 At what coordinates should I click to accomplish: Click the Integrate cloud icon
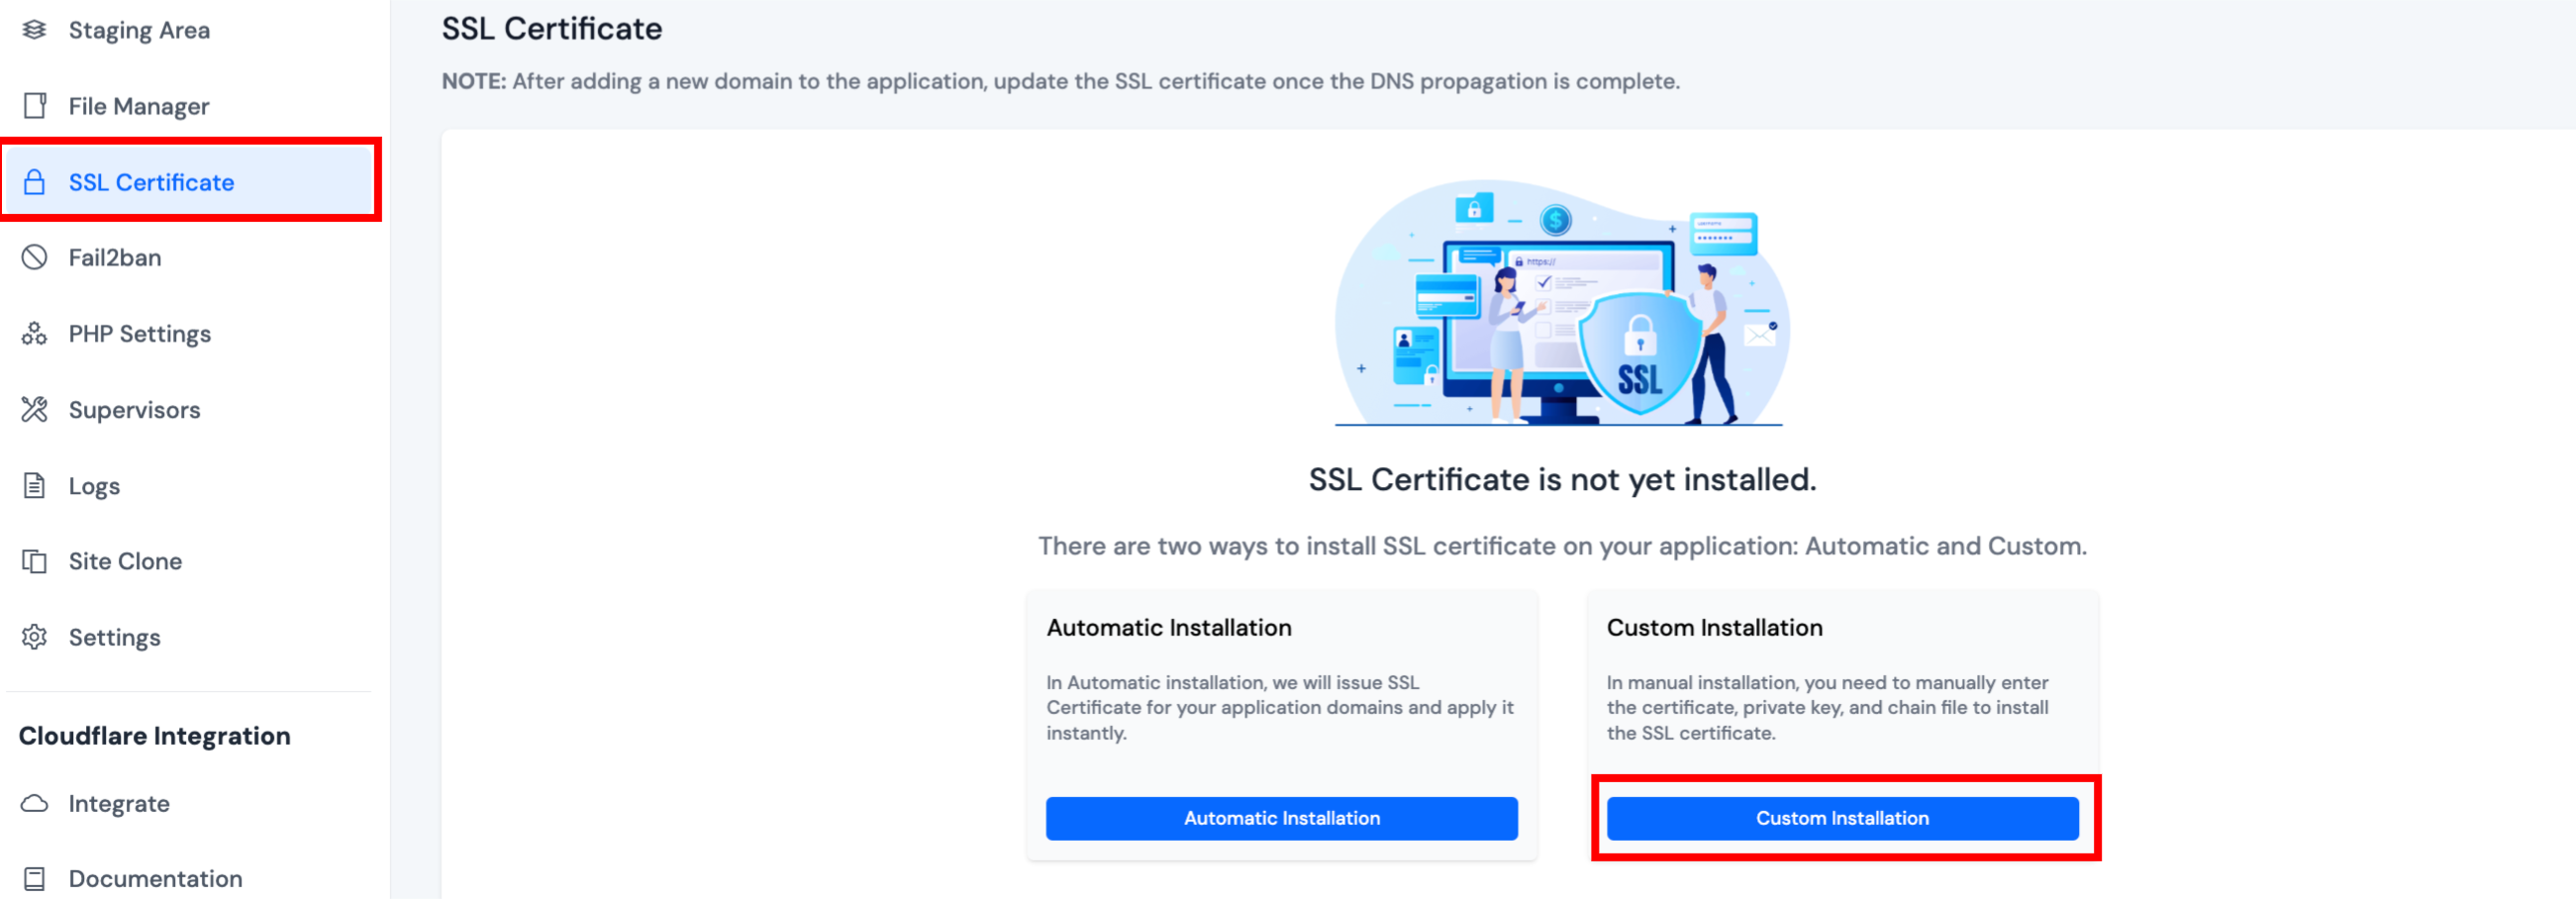point(34,804)
